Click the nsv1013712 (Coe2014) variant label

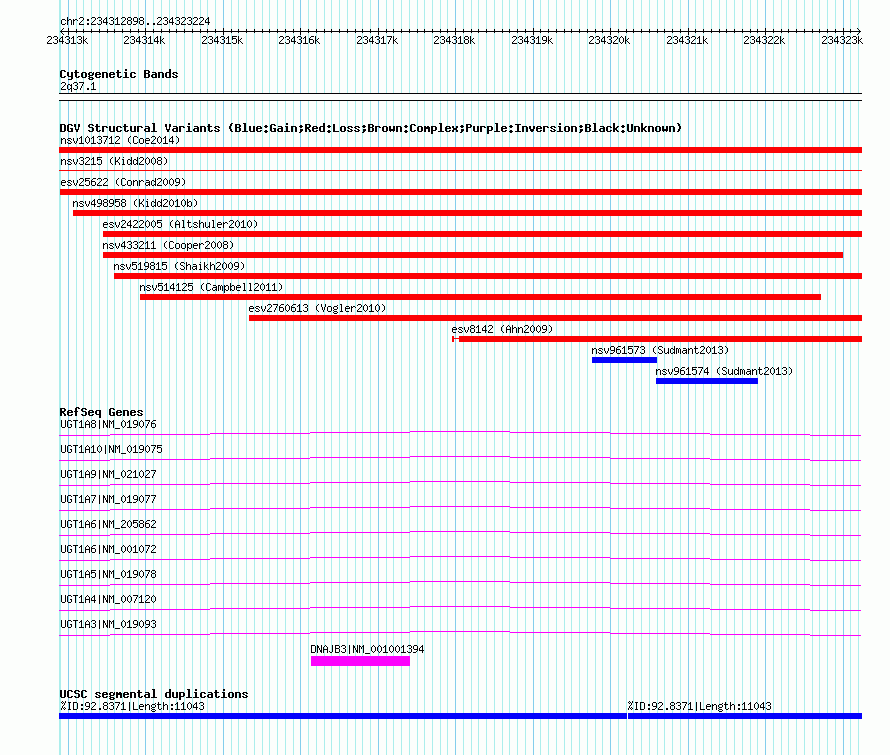coord(120,140)
